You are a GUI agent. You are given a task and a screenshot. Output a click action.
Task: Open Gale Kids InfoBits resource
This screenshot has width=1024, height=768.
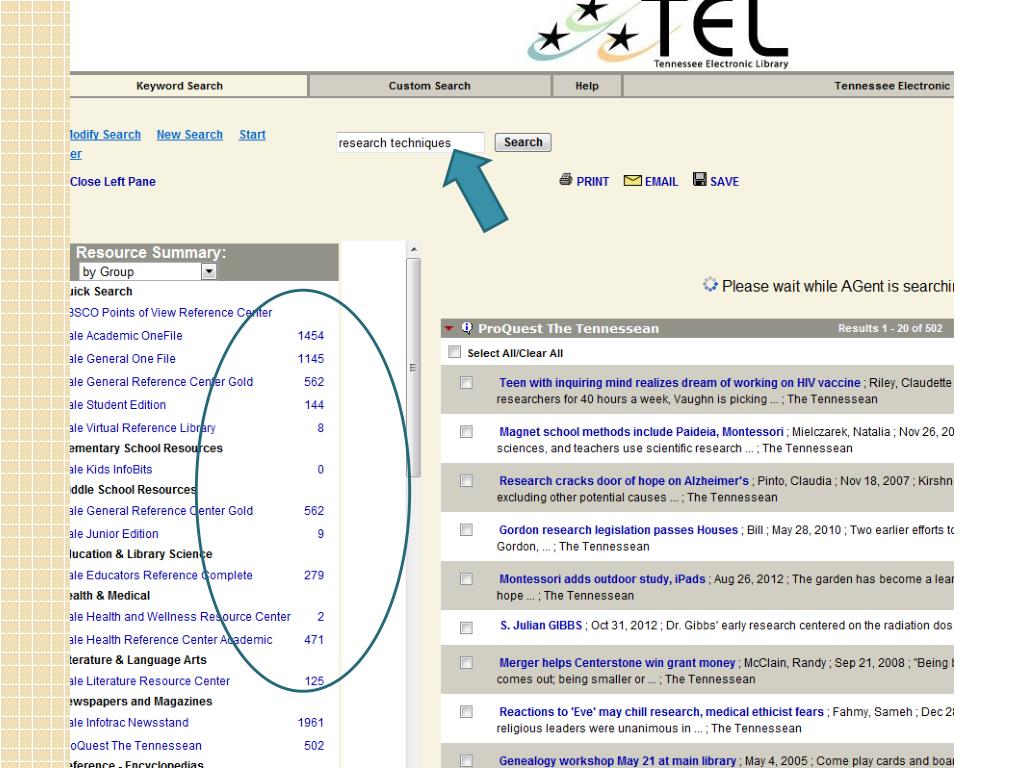[x=111, y=470]
